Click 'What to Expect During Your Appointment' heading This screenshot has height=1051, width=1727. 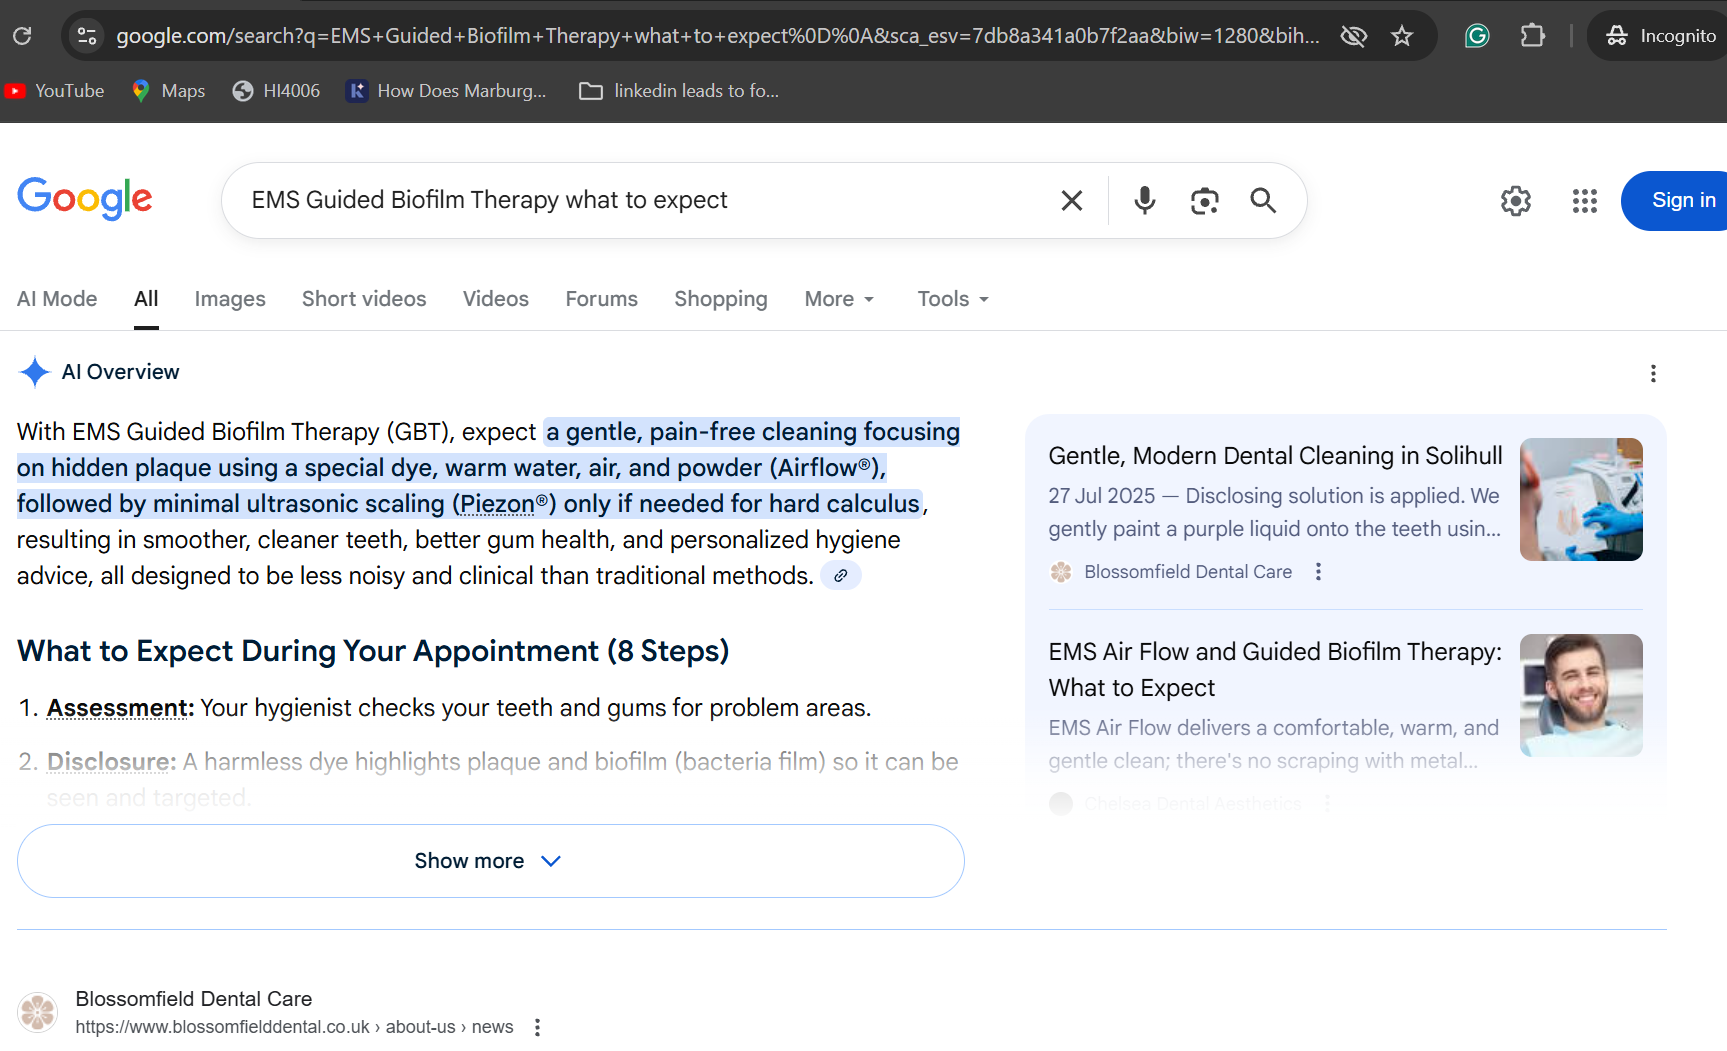[x=373, y=651]
